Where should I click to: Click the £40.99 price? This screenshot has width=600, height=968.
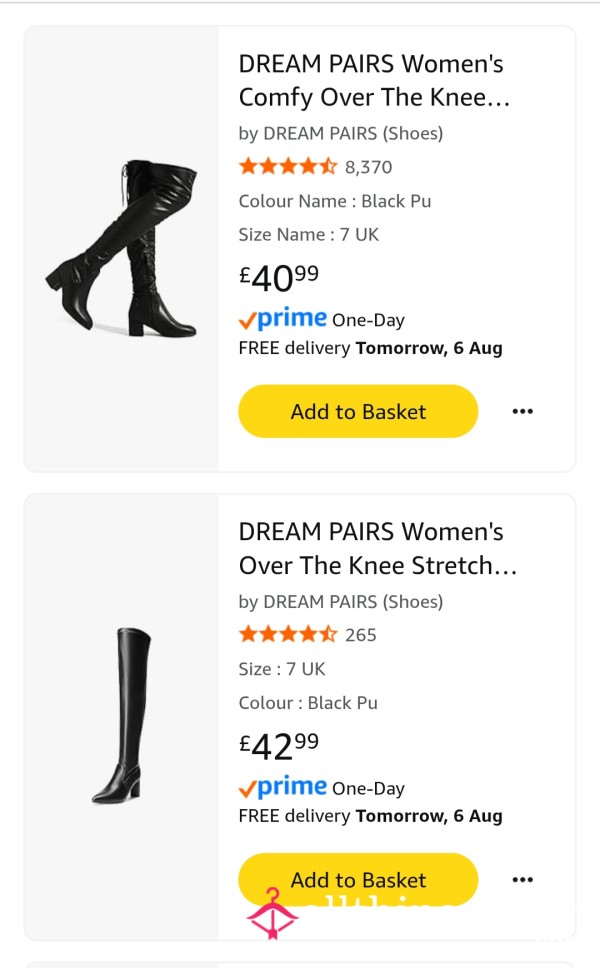point(278,278)
